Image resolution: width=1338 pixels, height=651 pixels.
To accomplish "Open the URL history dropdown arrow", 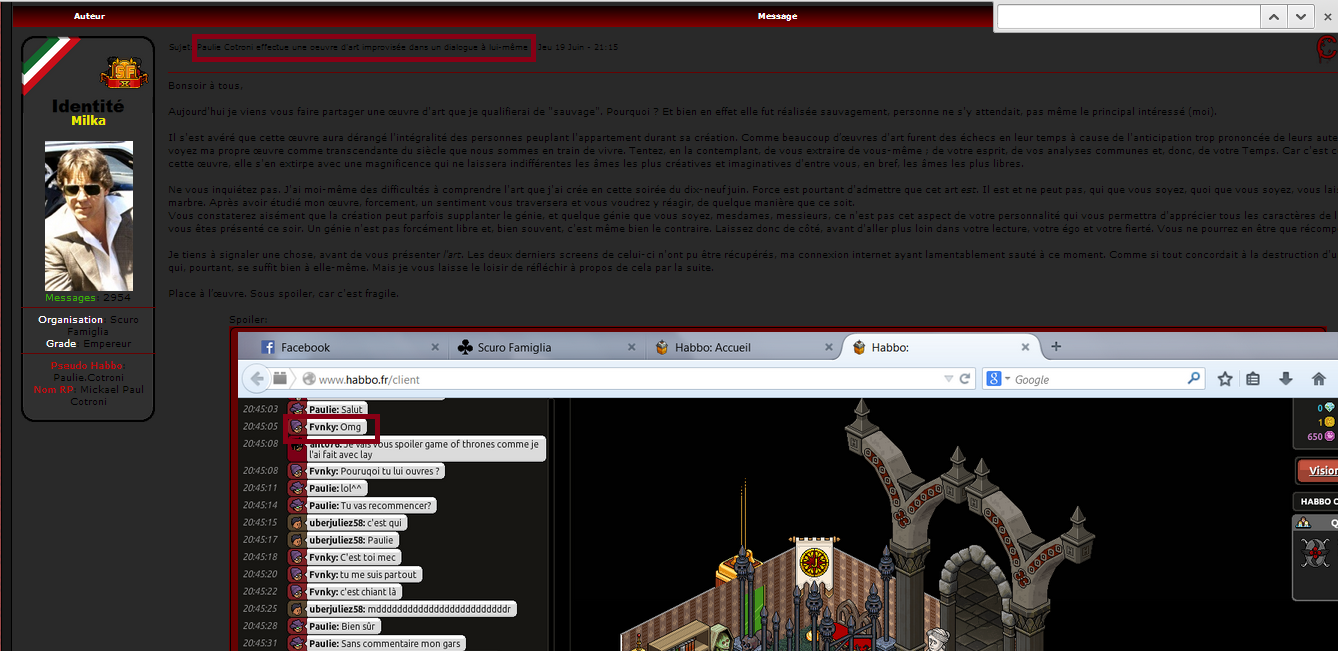I will [949, 379].
